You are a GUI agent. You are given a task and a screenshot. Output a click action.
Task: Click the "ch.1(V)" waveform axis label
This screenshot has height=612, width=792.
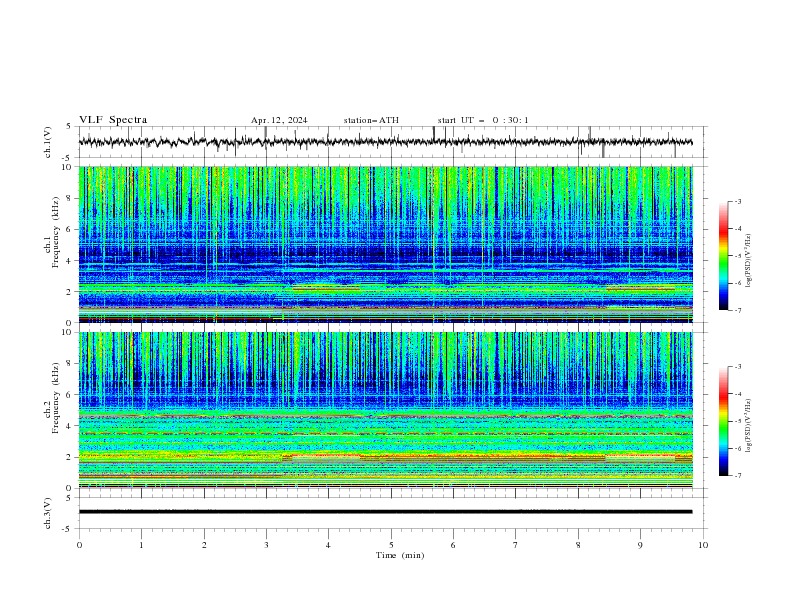pyautogui.click(x=48, y=142)
